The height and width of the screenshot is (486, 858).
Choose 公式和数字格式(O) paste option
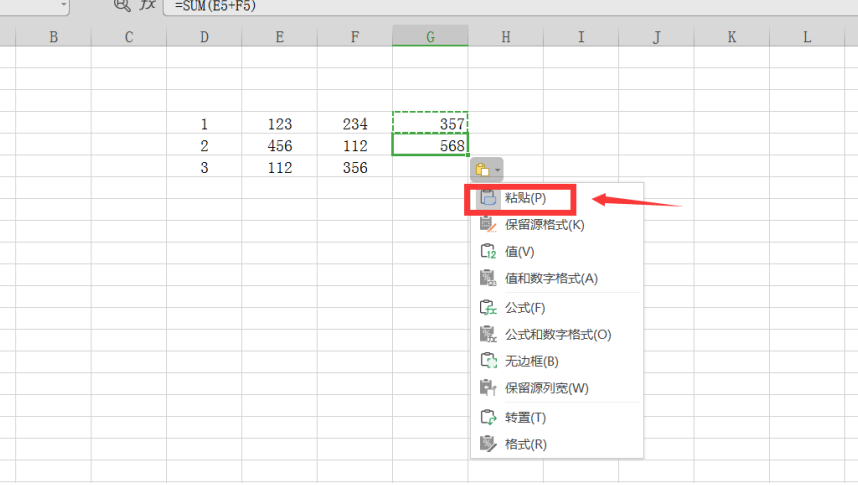click(x=557, y=334)
